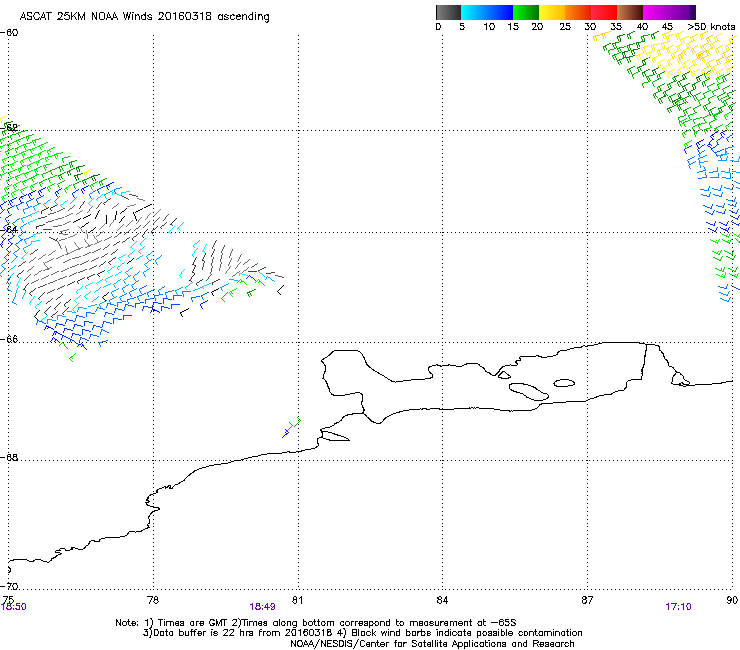Click the '90' longitude axis label
The height and width of the screenshot is (650, 740).
point(732,600)
